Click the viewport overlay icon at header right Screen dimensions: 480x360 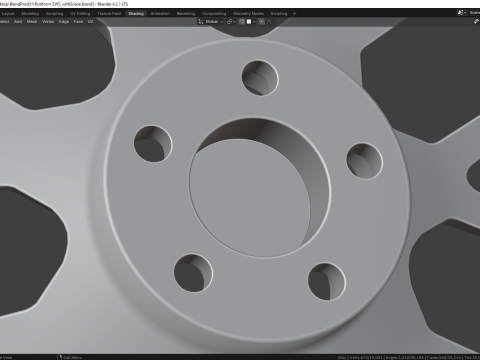pos(476,22)
